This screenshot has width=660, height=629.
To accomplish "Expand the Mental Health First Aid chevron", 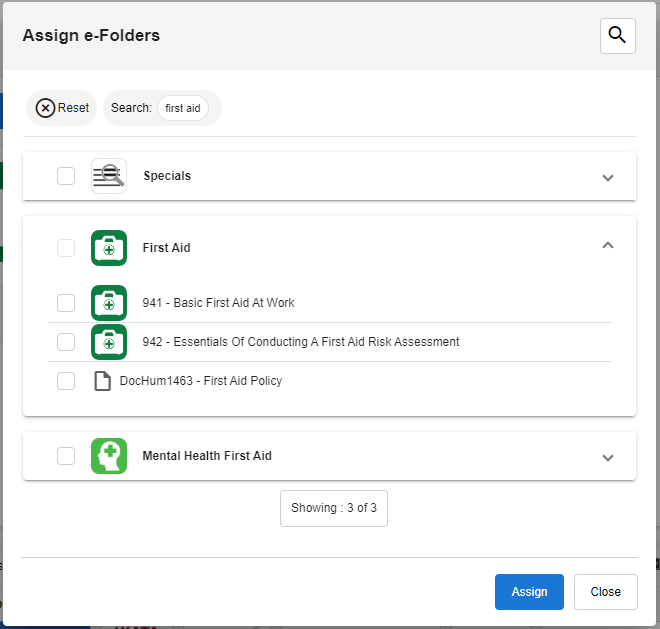I will pos(607,458).
